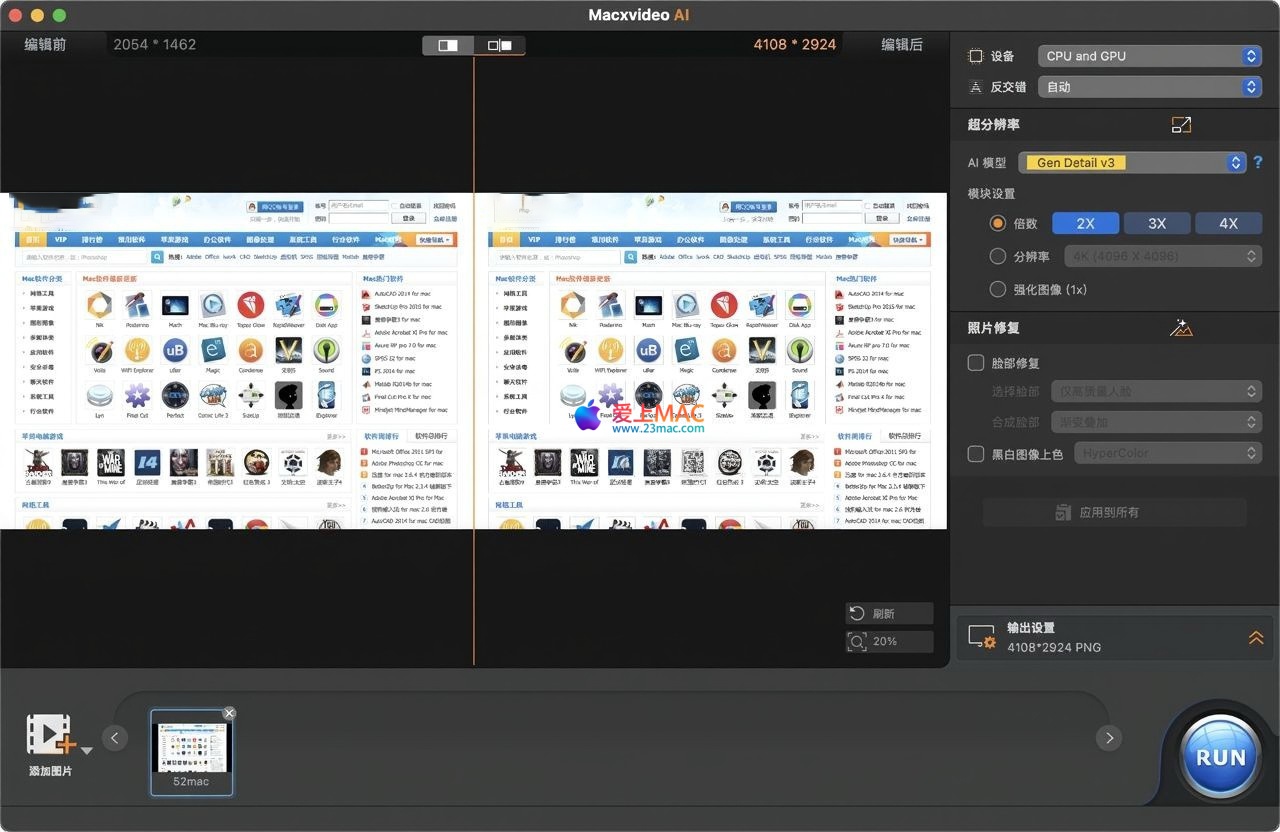Open AI model help question mark

click(x=1258, y=162)
